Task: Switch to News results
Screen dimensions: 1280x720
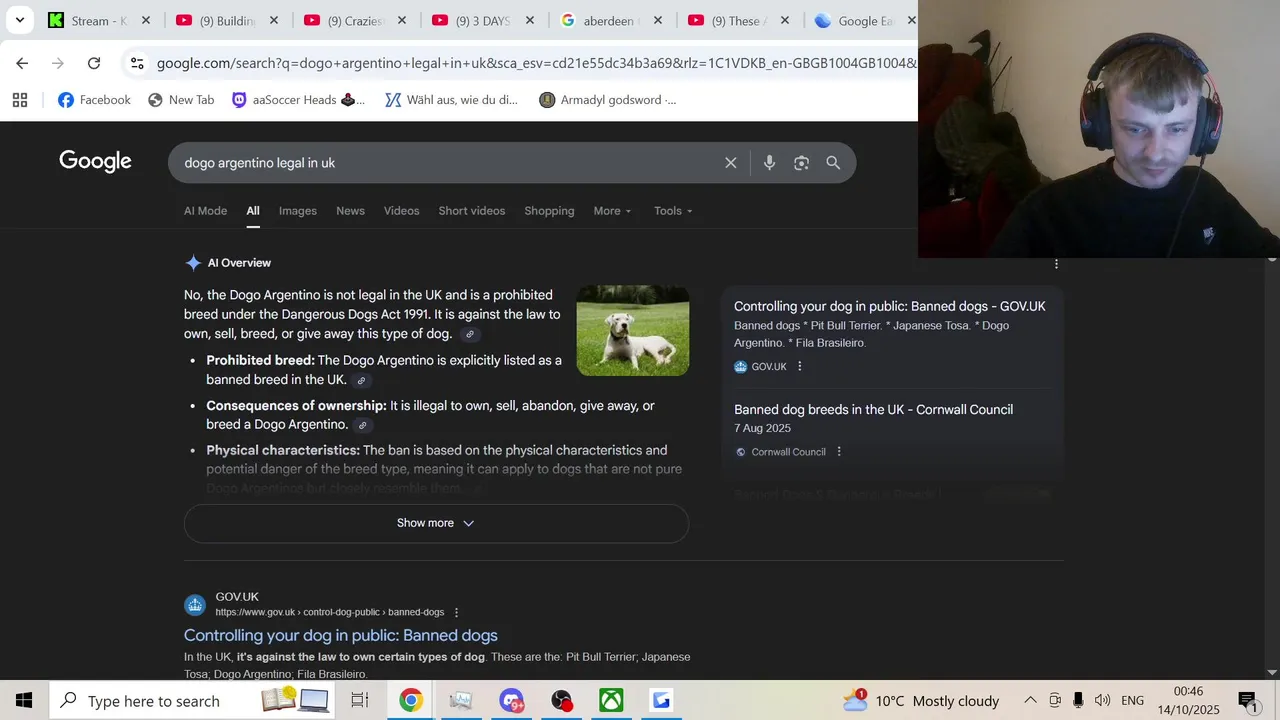Action: tap(350, 211)
